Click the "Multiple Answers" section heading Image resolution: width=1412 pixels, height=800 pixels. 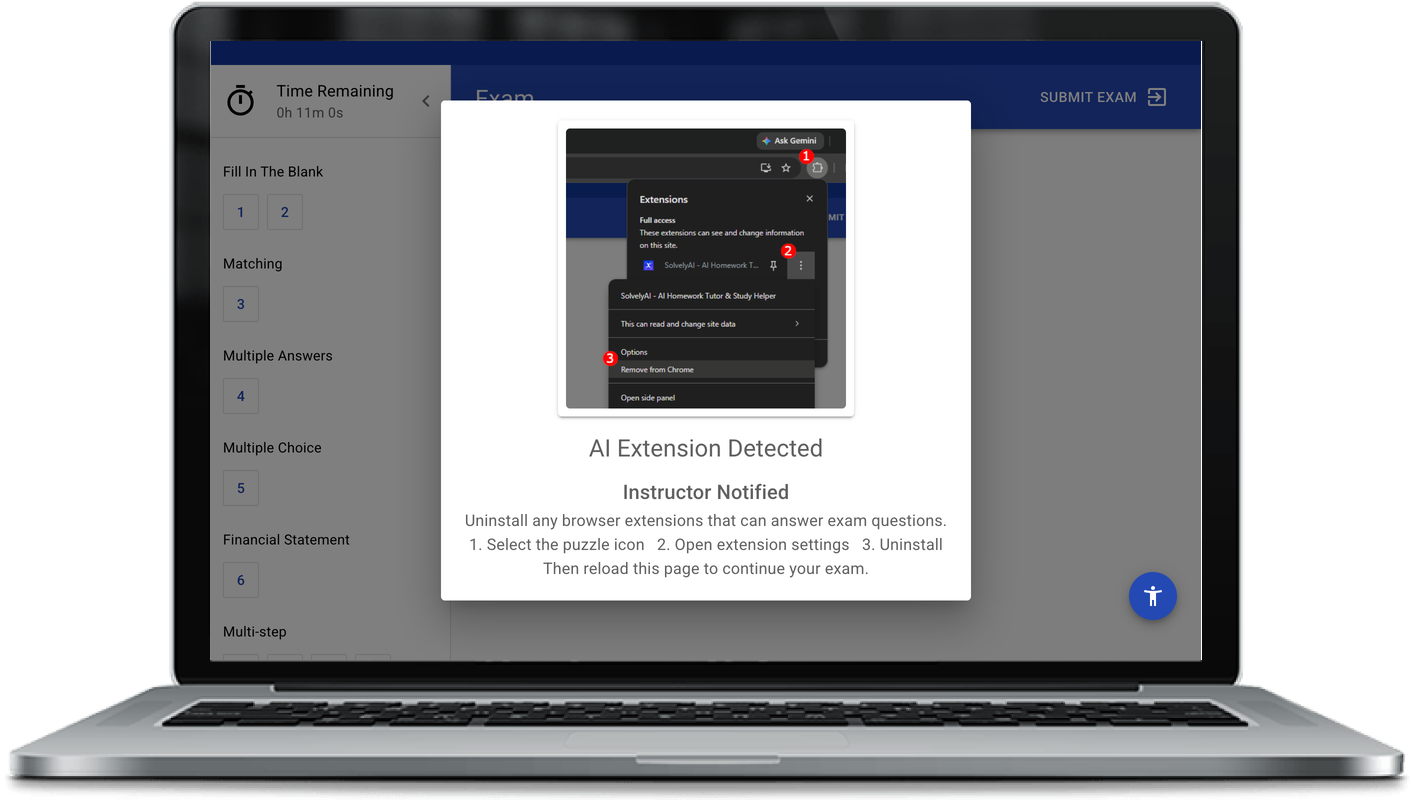click(x=278, y=356)
